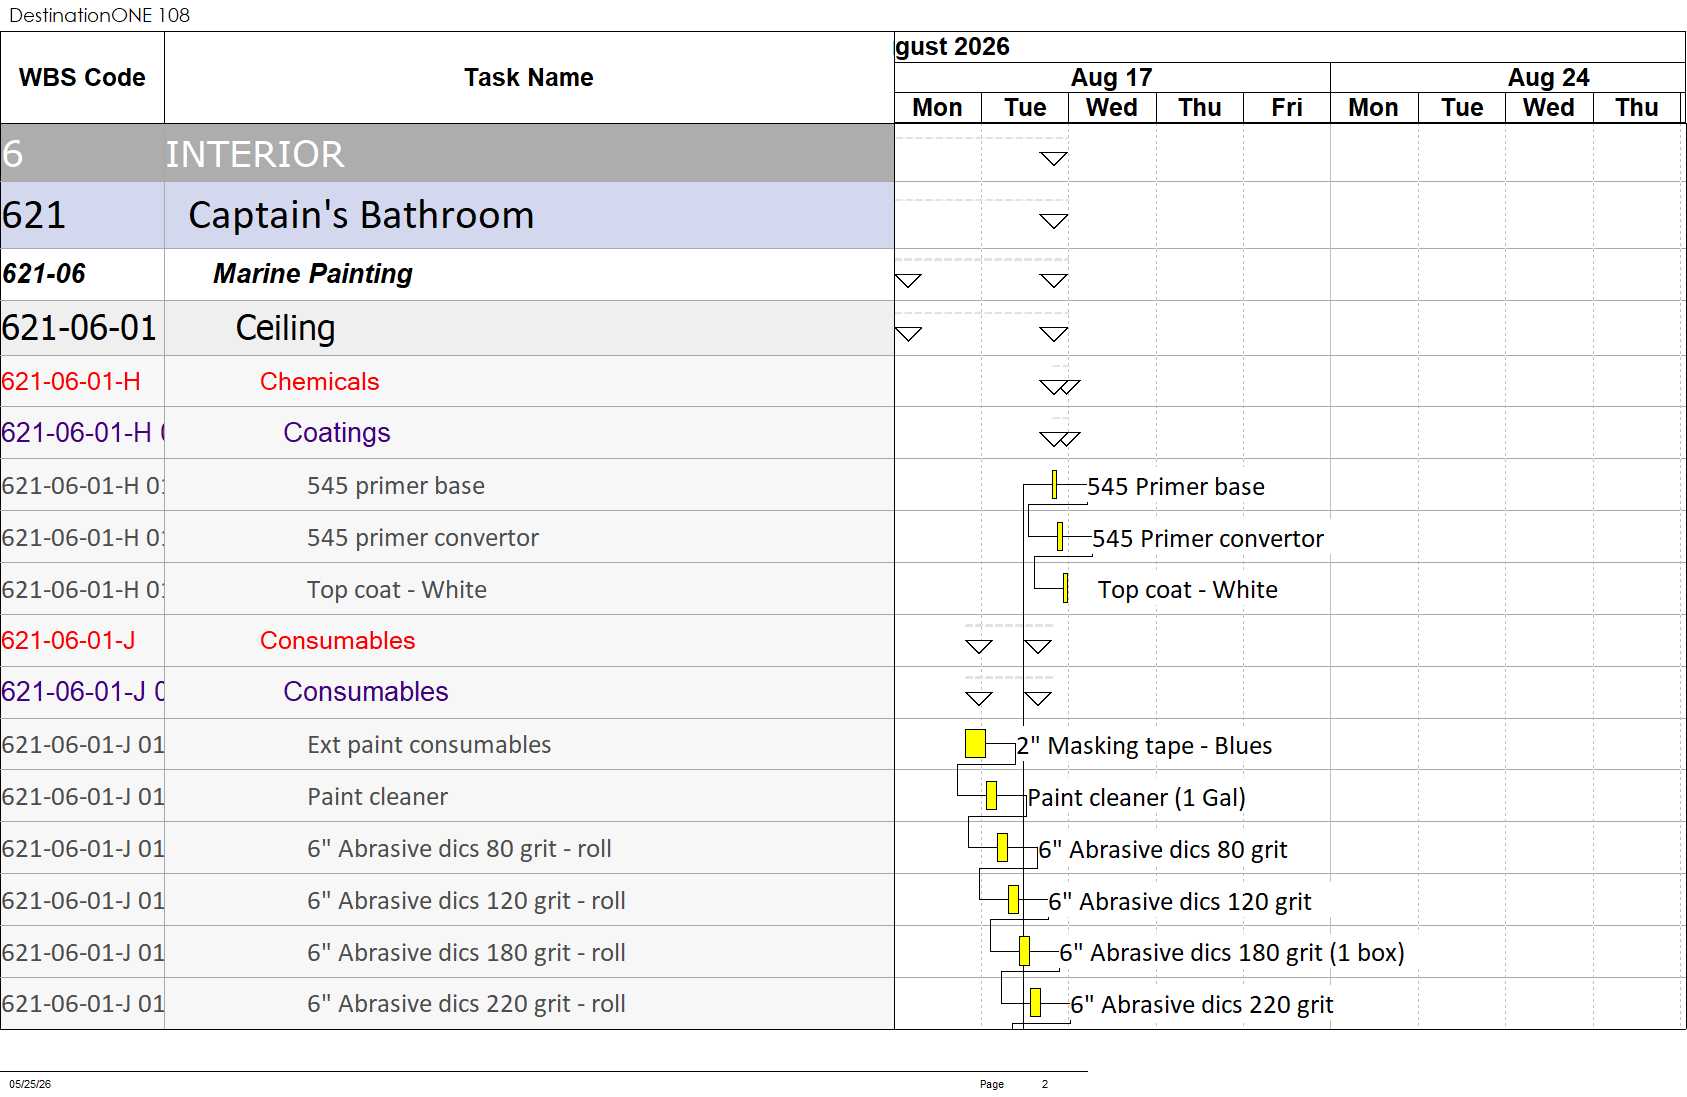The image size is (1687, 1097).
Task: Click the INTERIOR summary triangle marker
Action: (x=1054, y=159)
